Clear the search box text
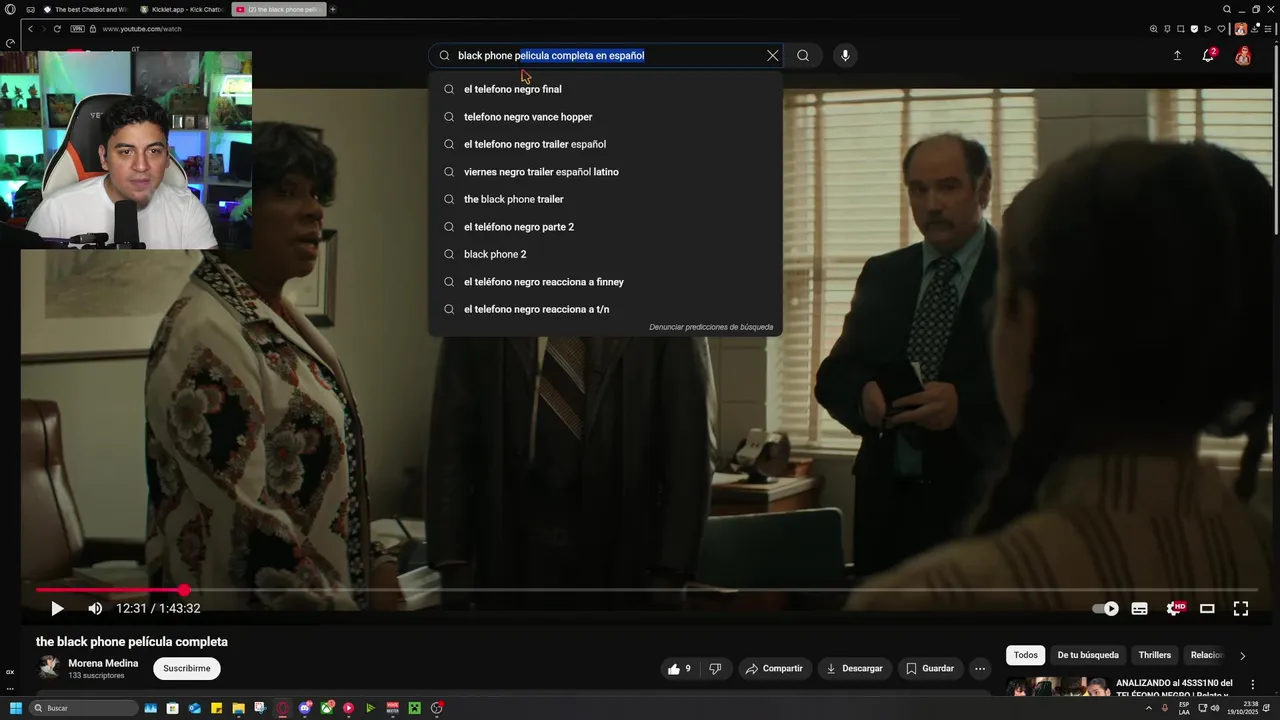Viewport: 1280px width, 720px height. pyautogui.click(x=772, y=56)
